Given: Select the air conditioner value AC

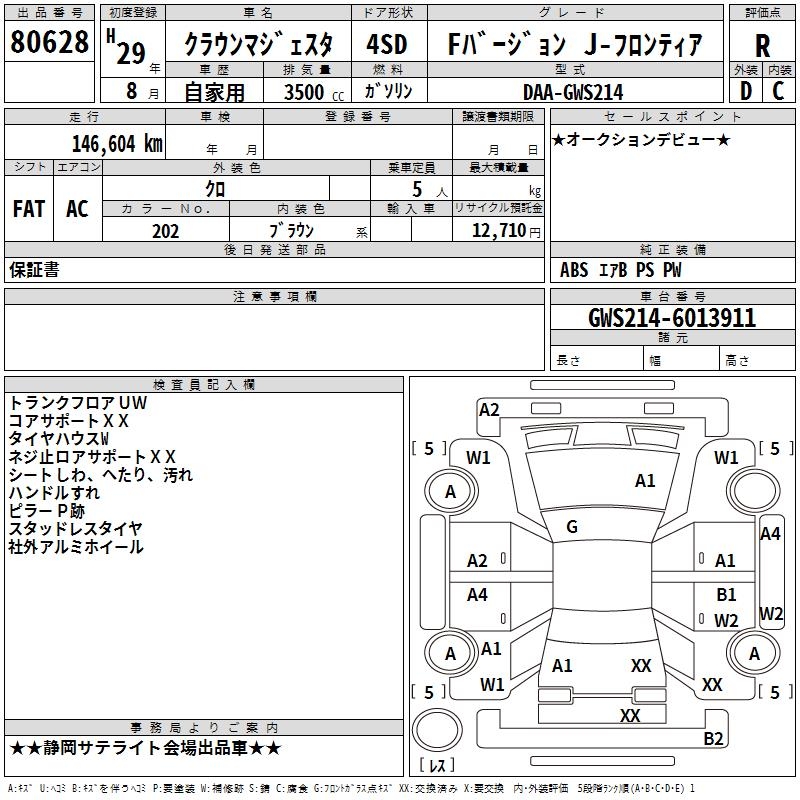Looking at the screenshot, I should tap(77, 209).
